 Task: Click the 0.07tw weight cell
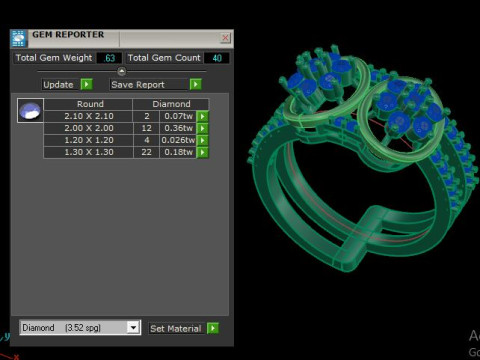[x=178, y=116]
